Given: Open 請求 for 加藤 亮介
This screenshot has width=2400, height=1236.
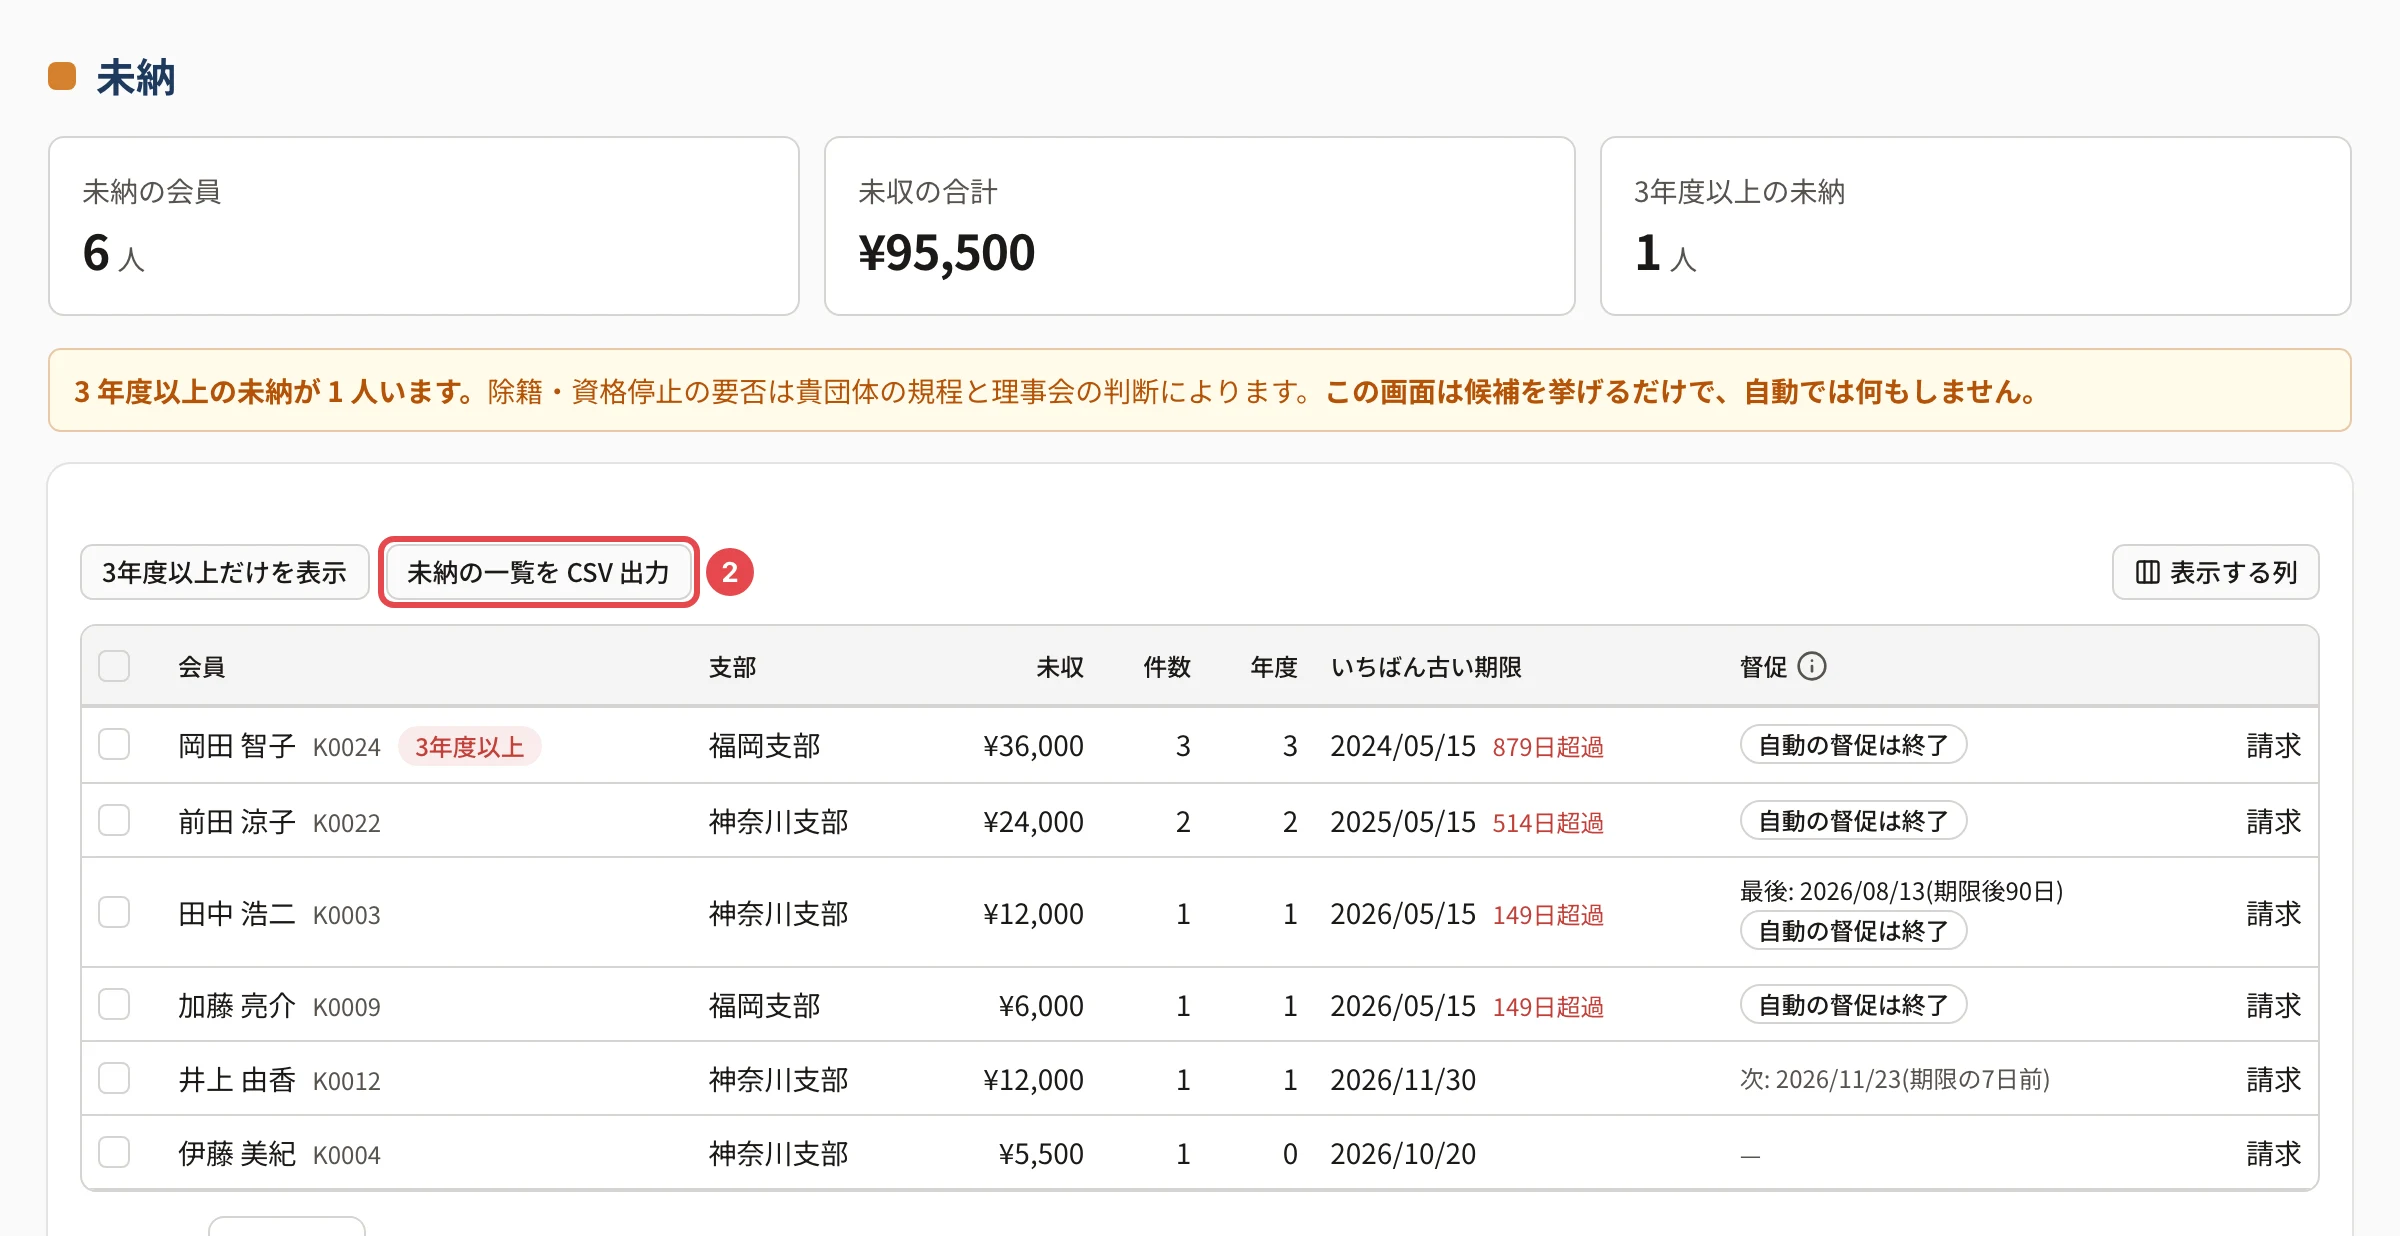Looking at the screenshot, I should point(2273,1006).
